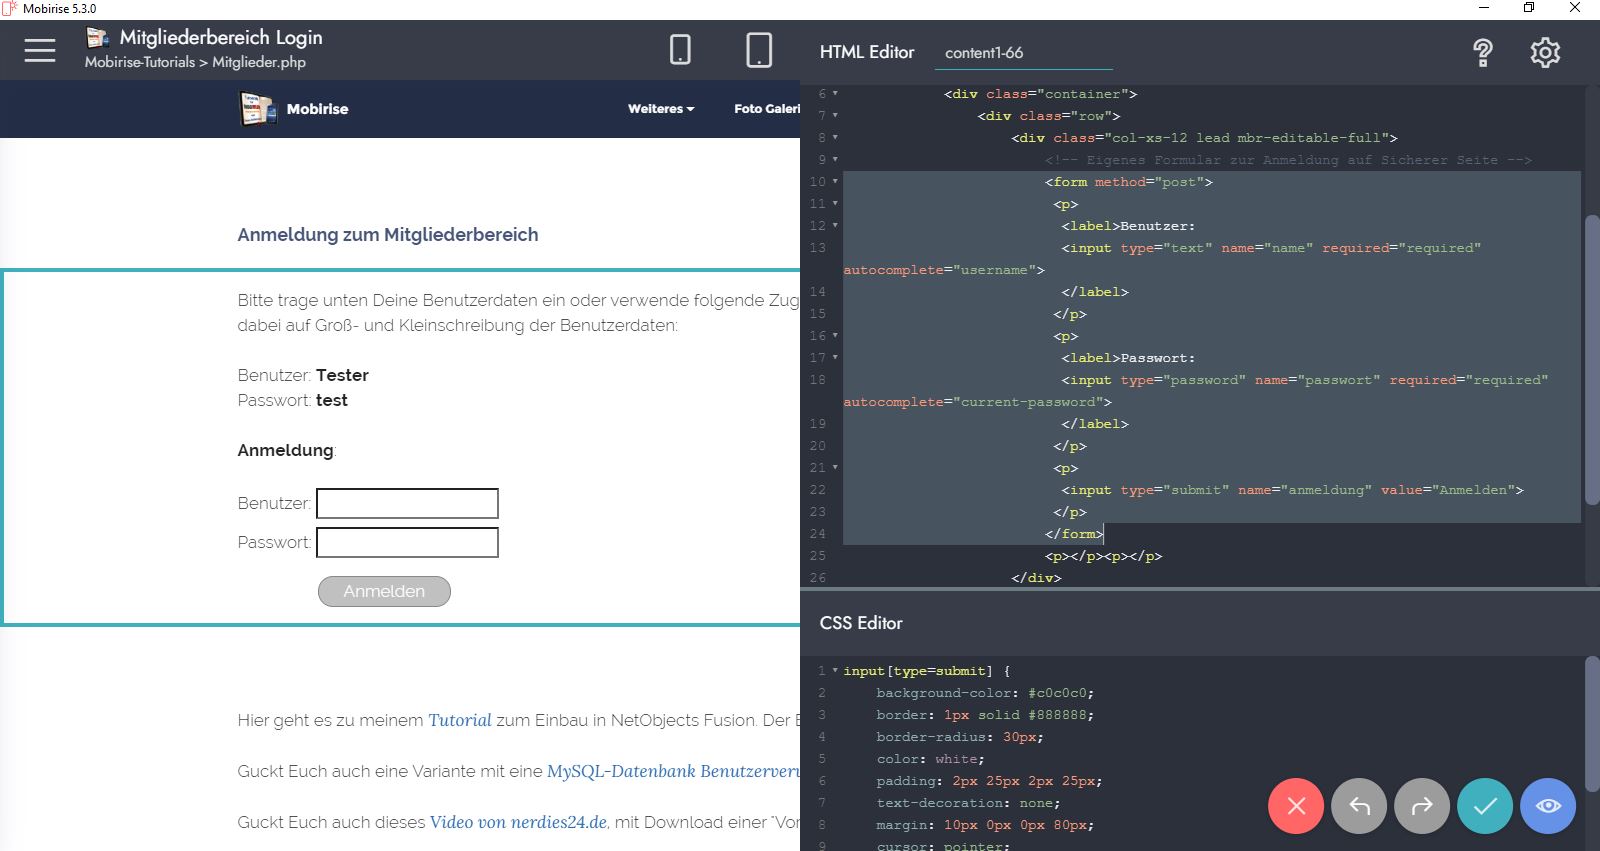The height and width of the screenshot is (851, 1600).
Task: Redo the last code edit
Action: [1422, 806]
